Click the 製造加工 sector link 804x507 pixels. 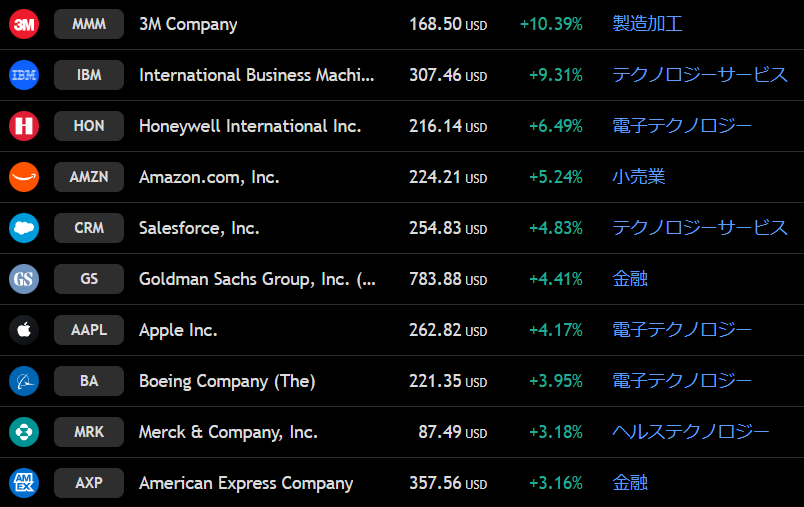pyautogui.click(x=647, y=24)
